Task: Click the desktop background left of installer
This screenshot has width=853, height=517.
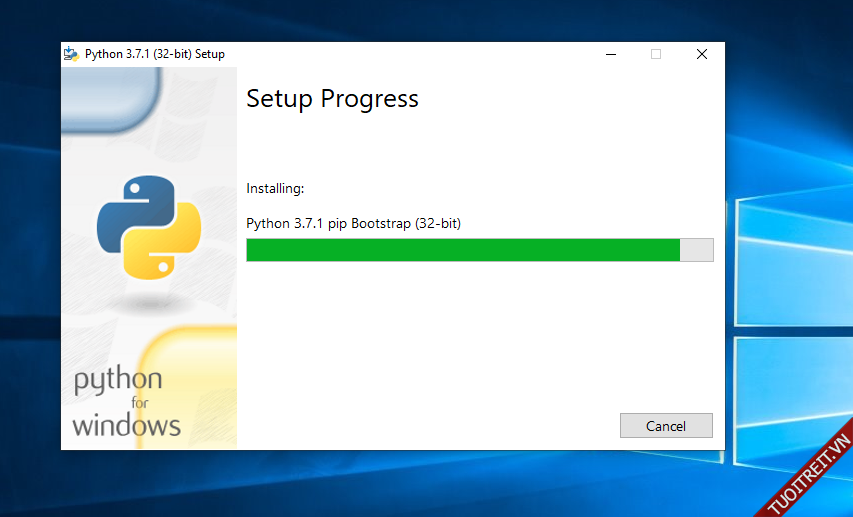Action: [30, 250]
